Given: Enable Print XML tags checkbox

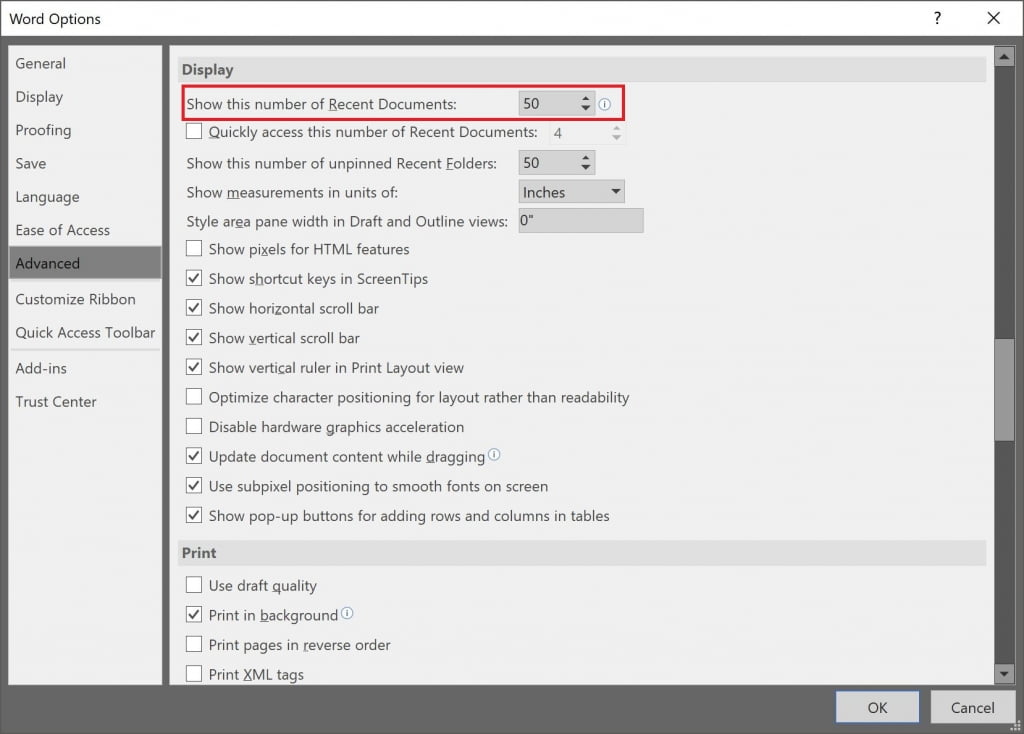Looking at the screenshot, I should pos(194,673).
